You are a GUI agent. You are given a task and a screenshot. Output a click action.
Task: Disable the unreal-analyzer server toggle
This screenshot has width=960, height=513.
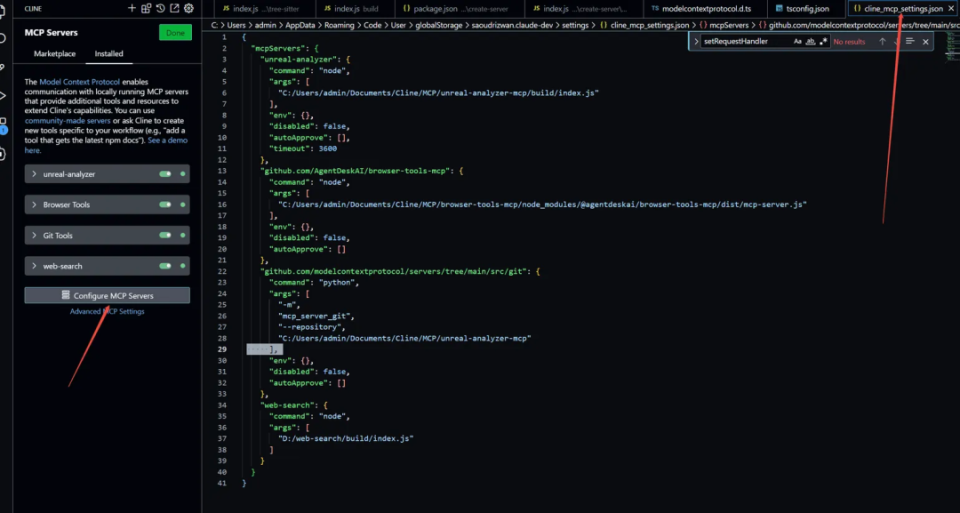[165, 174]
